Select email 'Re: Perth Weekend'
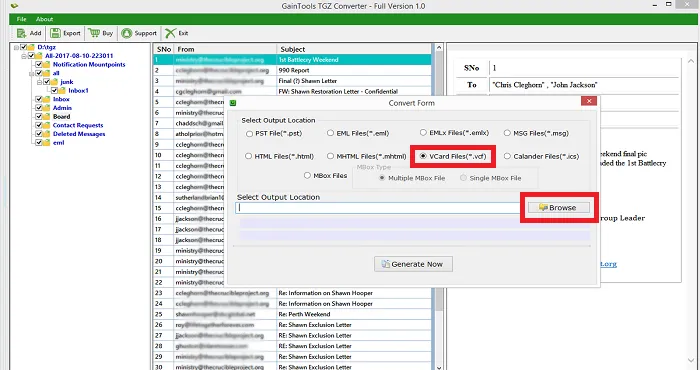The height and width of the screenshot is (370, 700). 292,314
